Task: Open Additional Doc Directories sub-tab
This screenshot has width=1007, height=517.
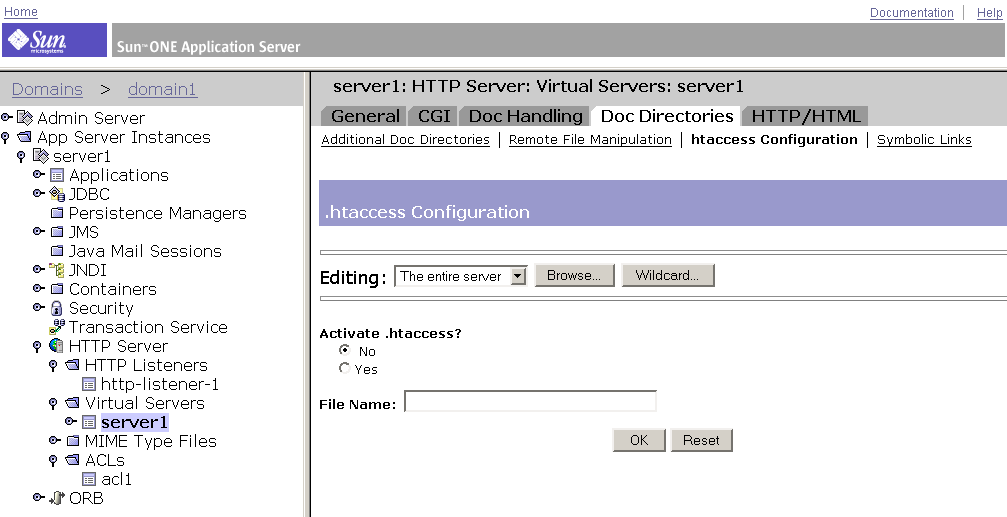Action: [x=405, y=139]
